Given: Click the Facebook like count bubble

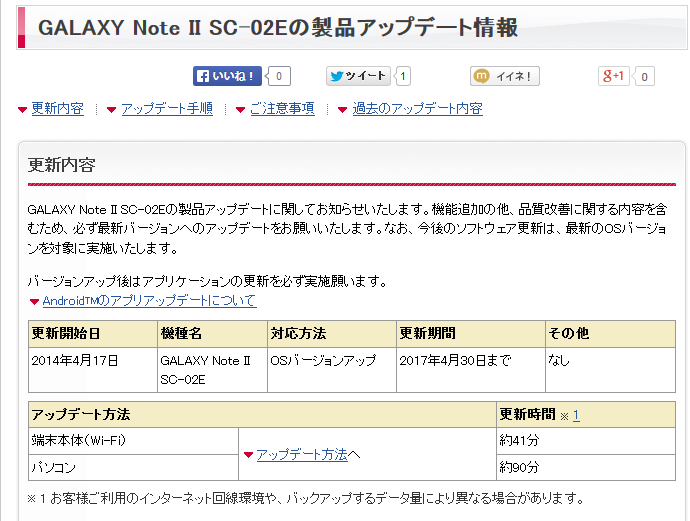Looking at the screenshot, I should click(x=279, y=76).
